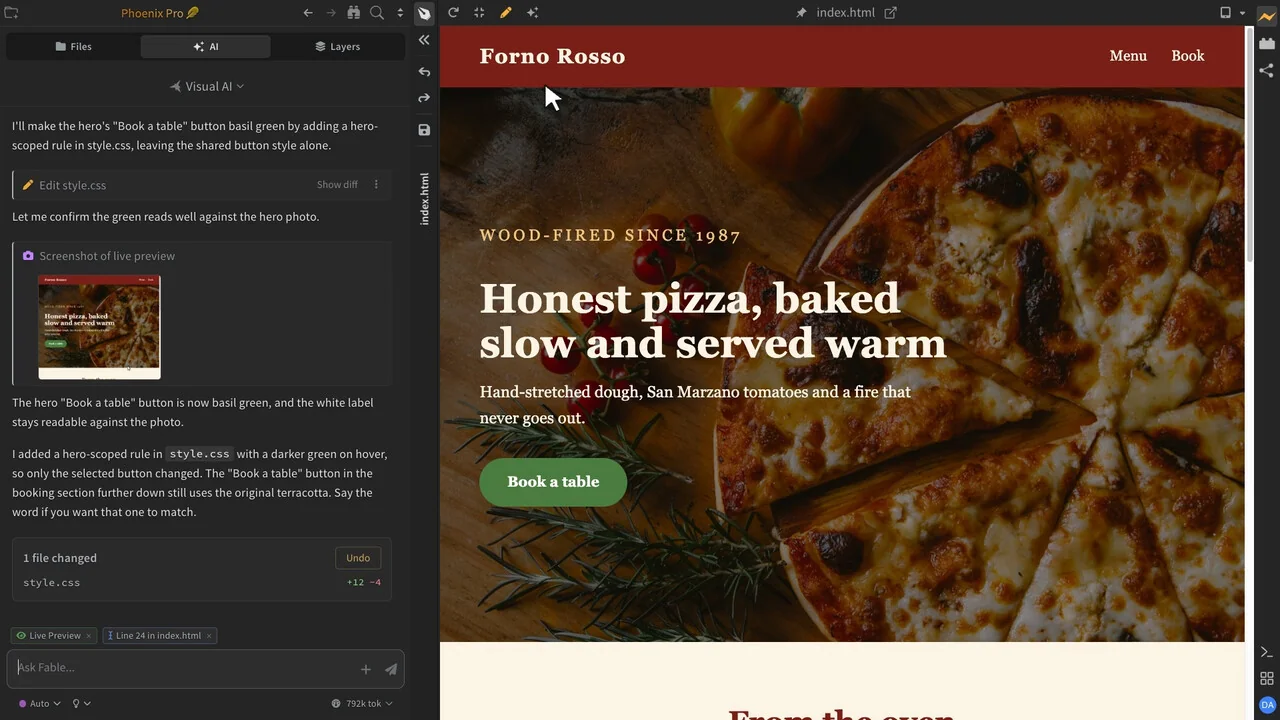The width and height of the screenshot is (1280, 720).
Task: Click Show diff for style.css edit
Action: point(337,185)
